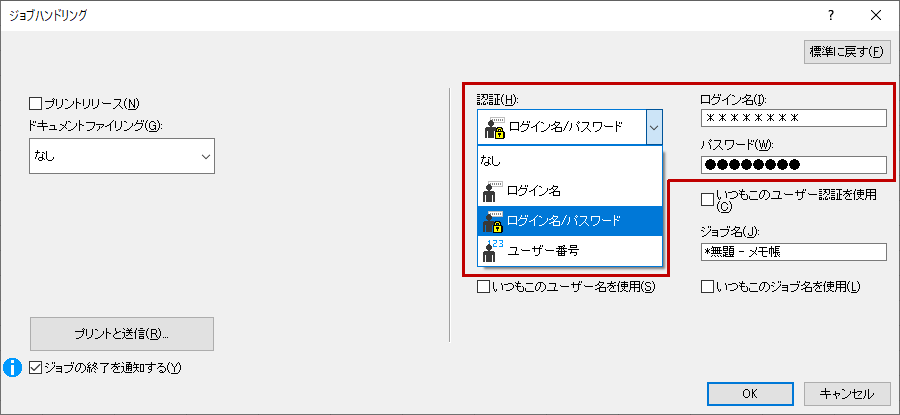Click the lock-person icon in highlighted ログイン名/パスワード option

click(x=492, y=221)
